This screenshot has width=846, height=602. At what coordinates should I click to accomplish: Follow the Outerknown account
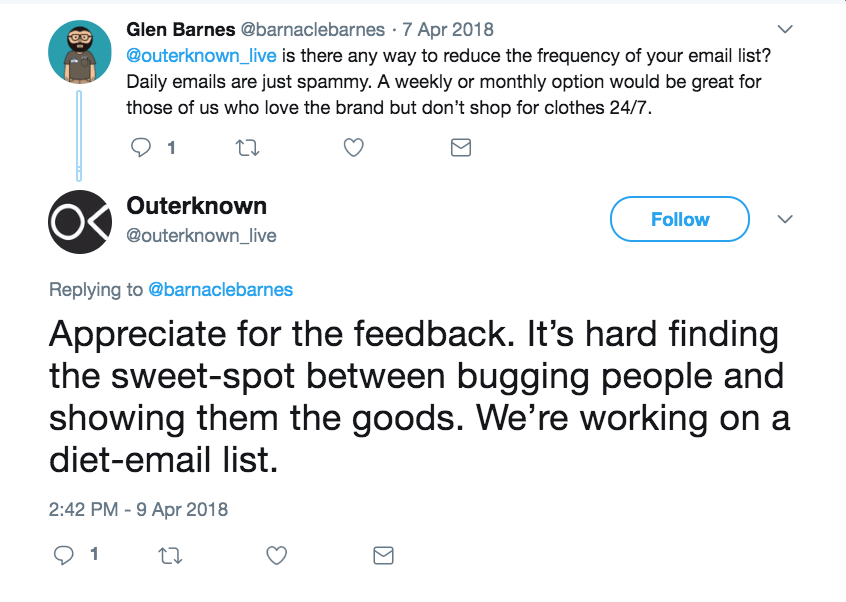(679, 219)
